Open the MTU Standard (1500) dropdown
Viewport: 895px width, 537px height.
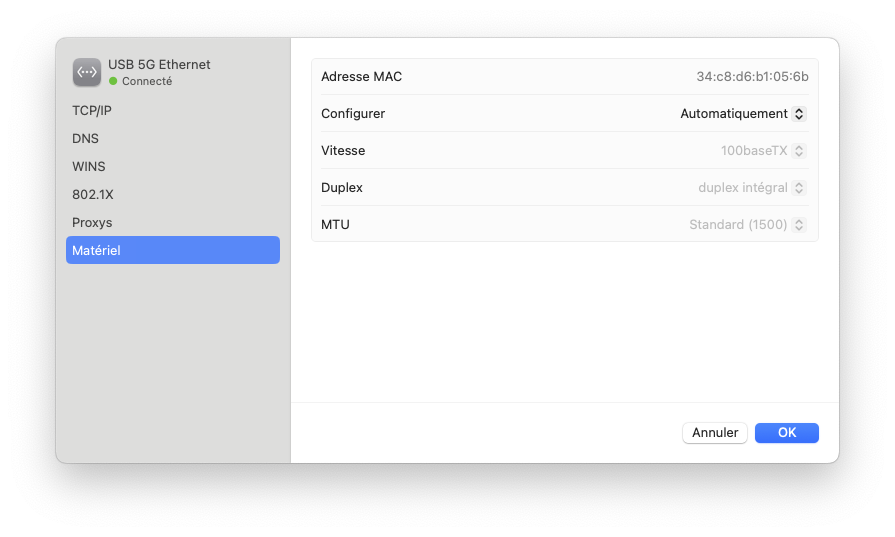point(747,225)
